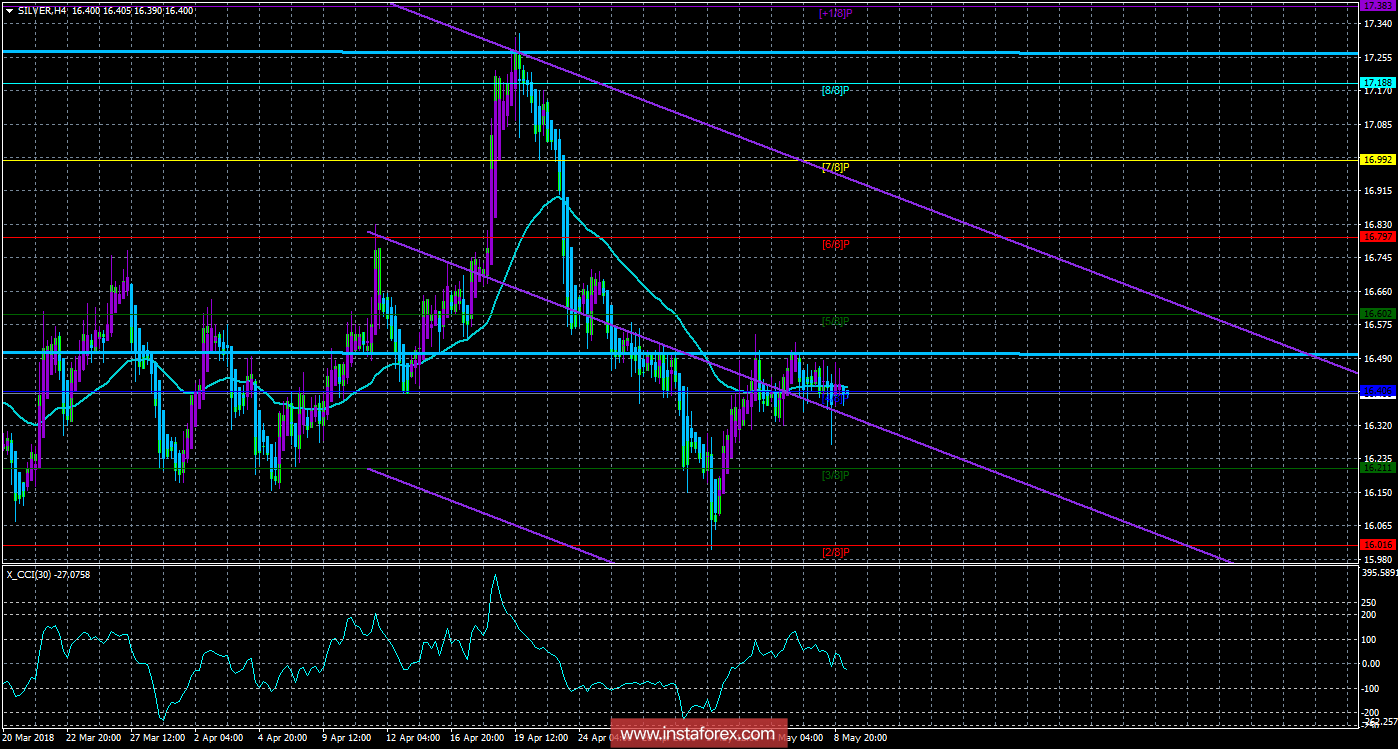Image resolution: width=1398 pixels, height=749 pixels.
Task: Click the 20 Mar 2018 date label
Action: pyautogui.click(x=30, y=739)
